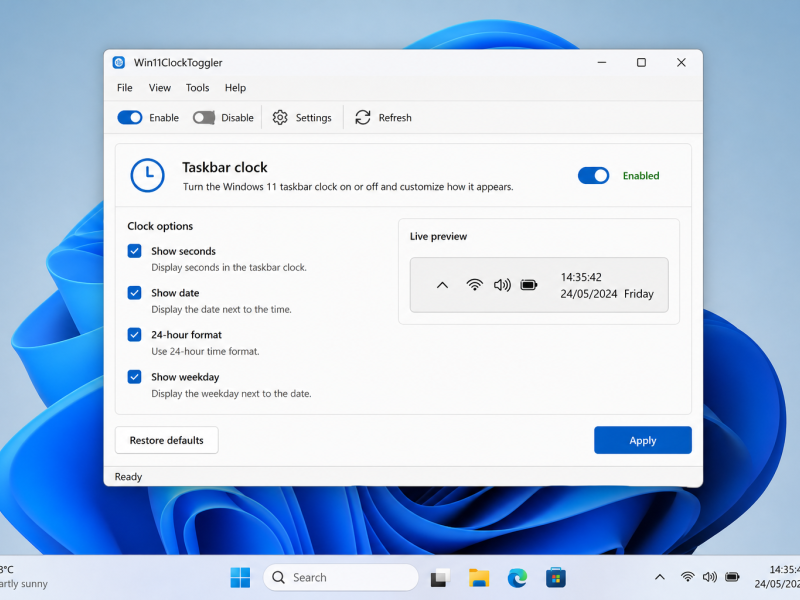Click the Settings gear icon in toolbar
Image resolution: width=800 pixels, height=600 pixels.
click(280, 118)
